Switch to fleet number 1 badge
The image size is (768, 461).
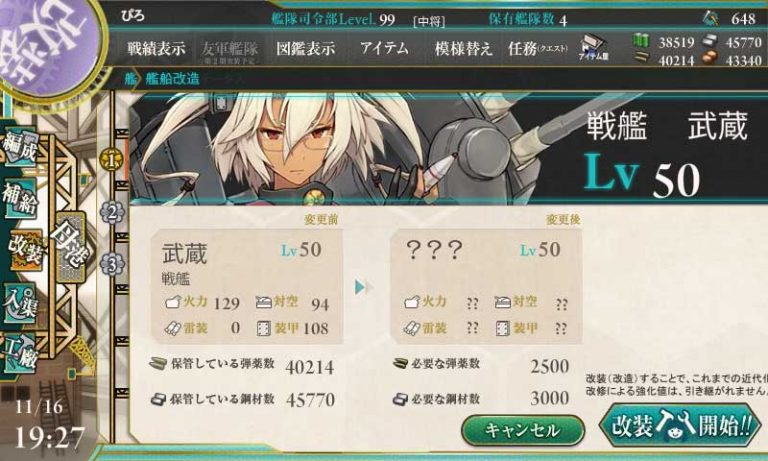pyautogui.click(x=112, y=160)
